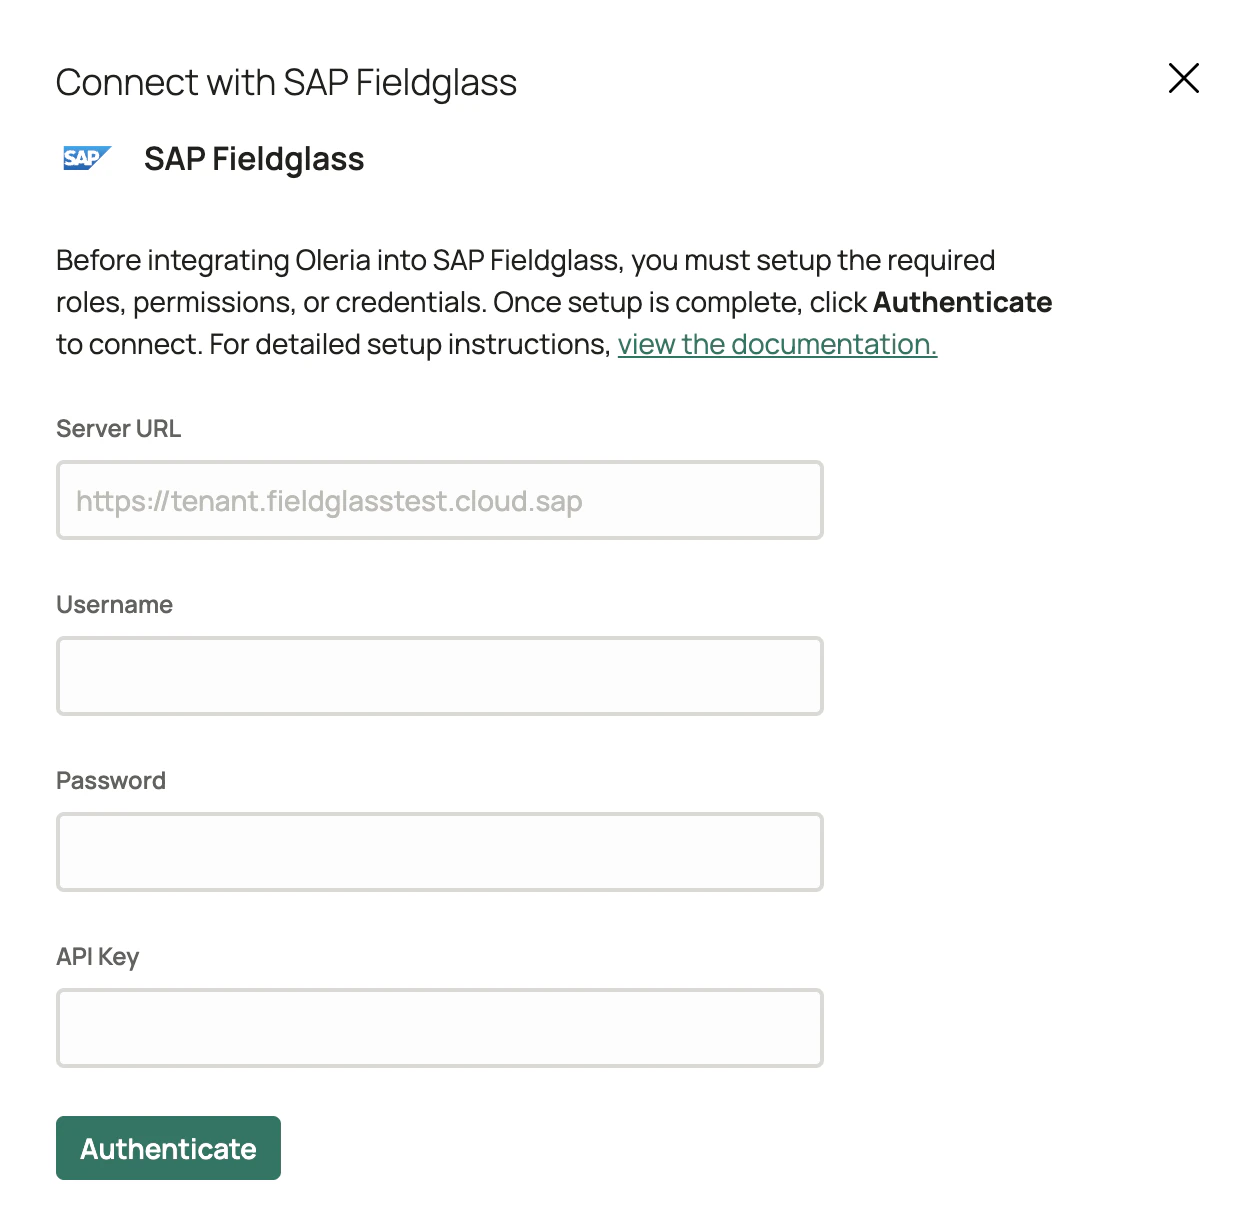
Task: Click the SAP logo icon
Action: point(86,158)
